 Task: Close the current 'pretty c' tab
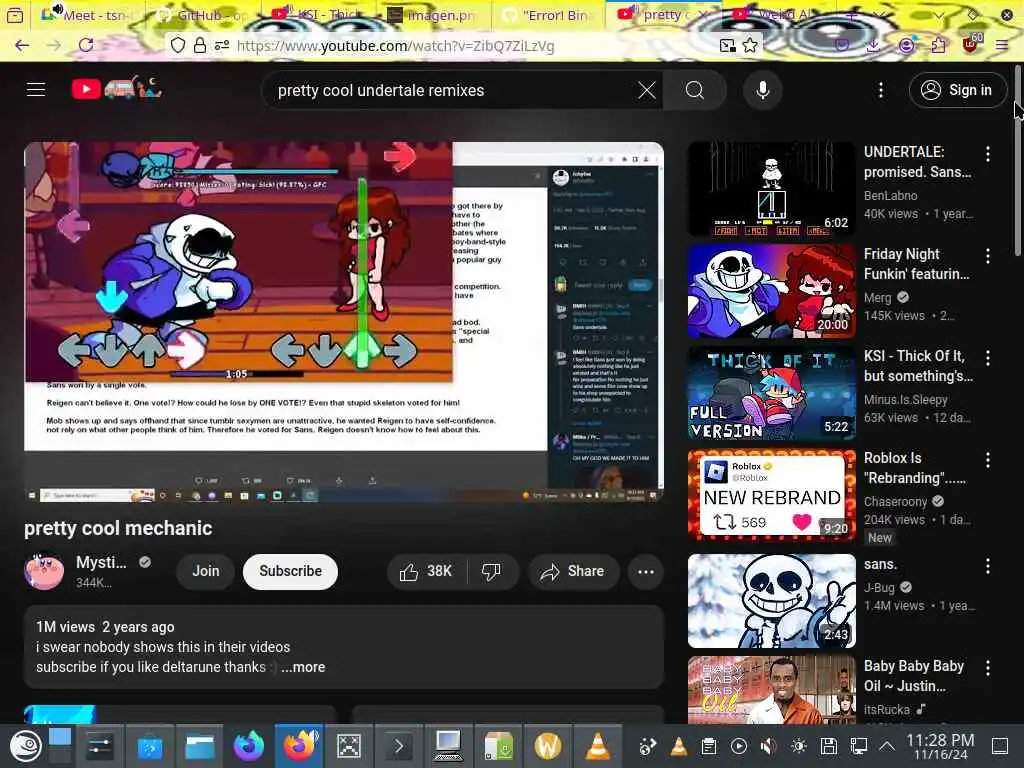702,14
